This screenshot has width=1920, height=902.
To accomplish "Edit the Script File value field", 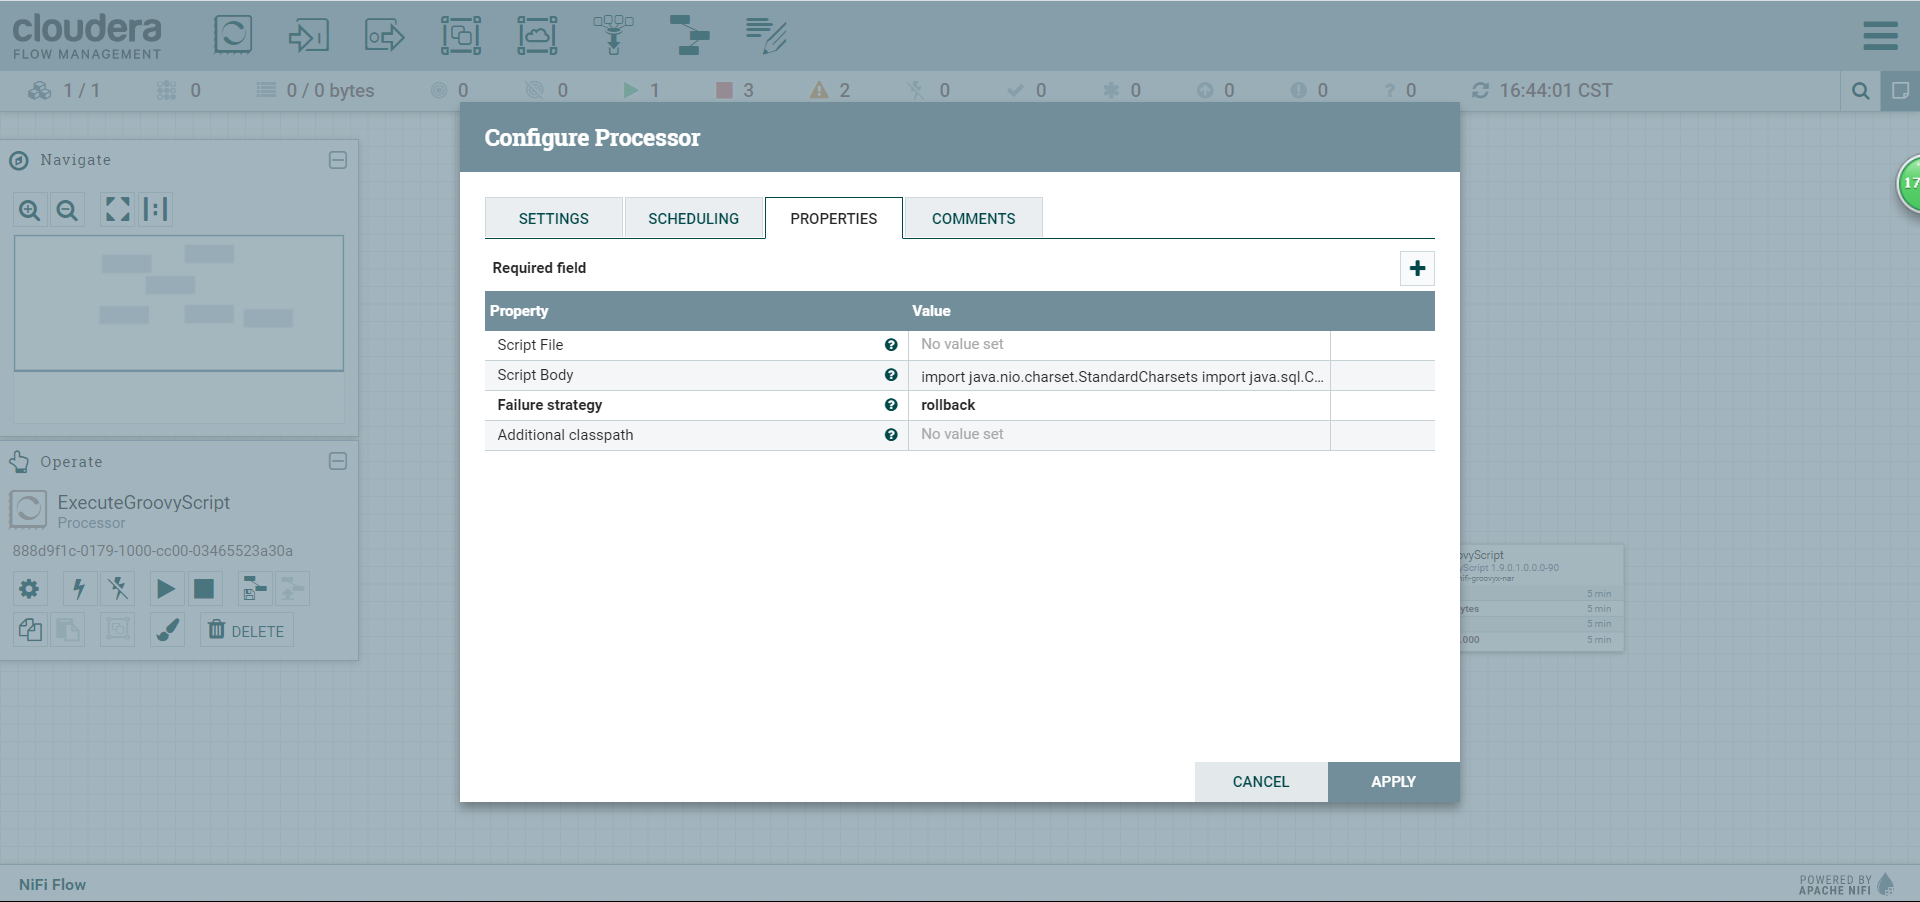I will 1119,345.
